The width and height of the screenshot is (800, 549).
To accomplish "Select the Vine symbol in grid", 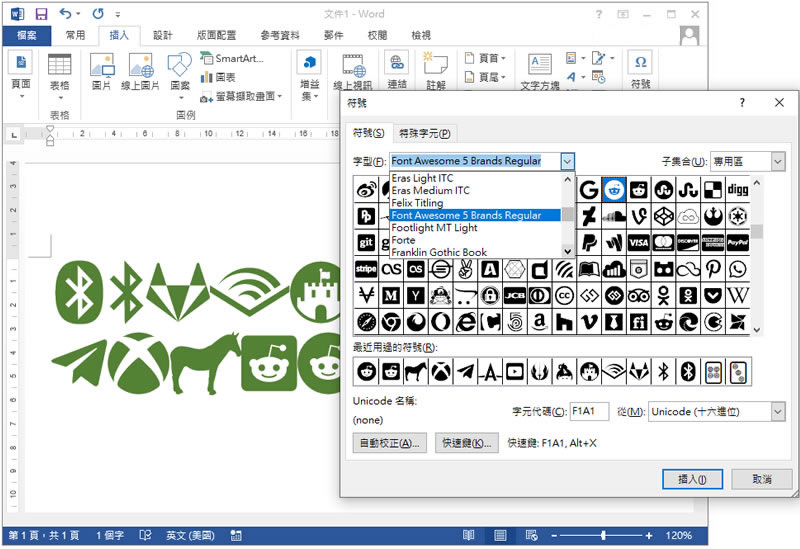I will click(x=639, y=216).
